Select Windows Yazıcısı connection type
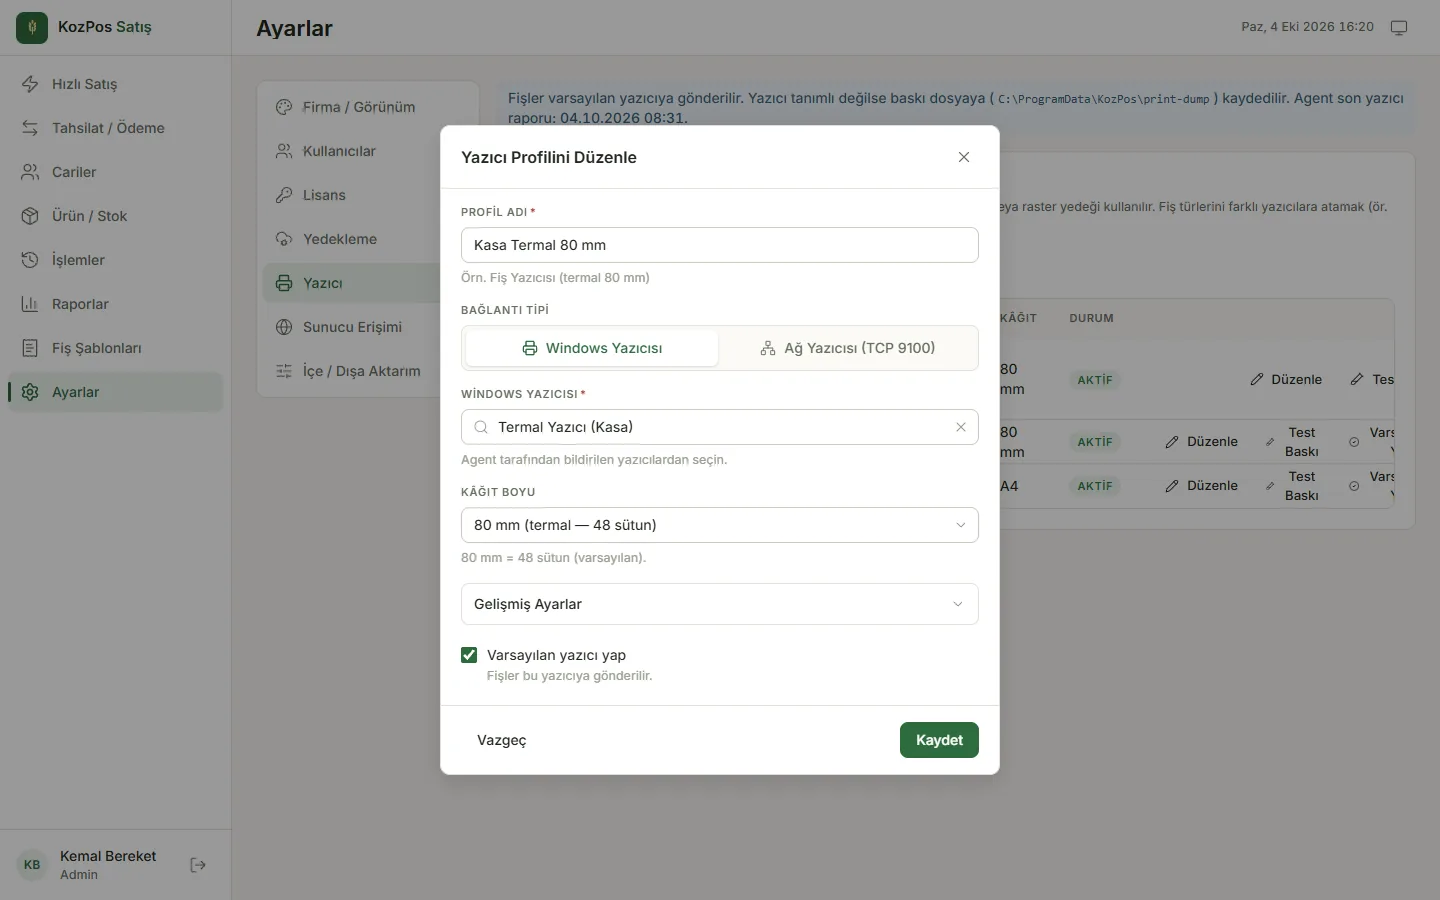 point(592,348)
